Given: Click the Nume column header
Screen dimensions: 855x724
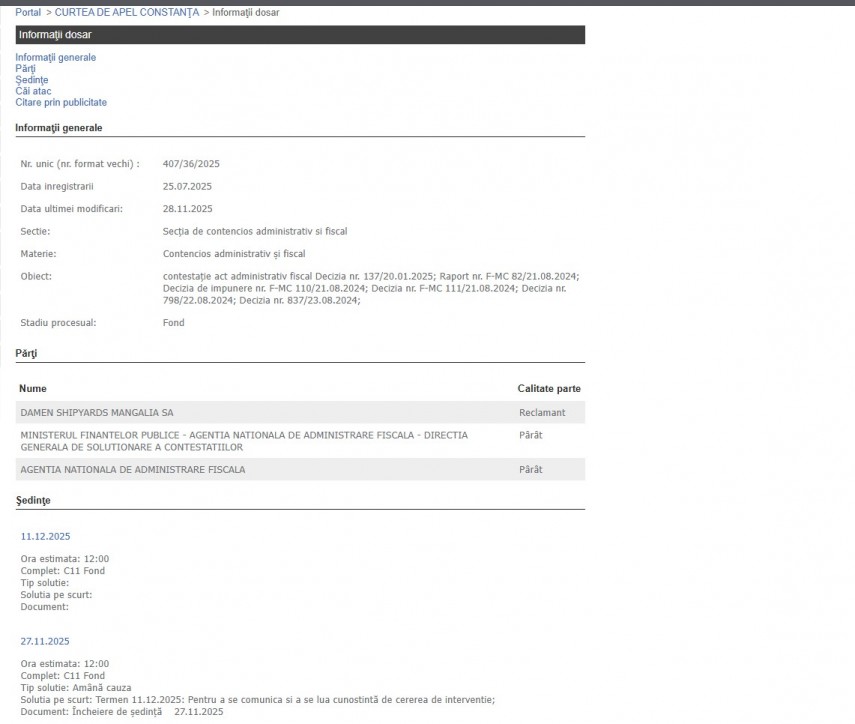Looking at the screenshot, I should click(x=33, y=388).
